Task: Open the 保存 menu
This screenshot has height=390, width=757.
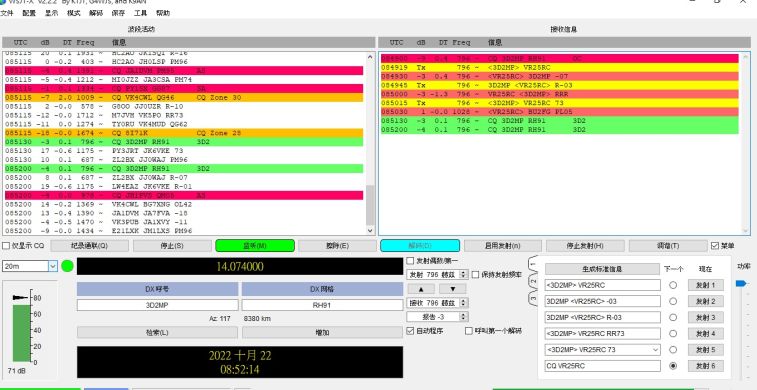Action: point(118,13)
